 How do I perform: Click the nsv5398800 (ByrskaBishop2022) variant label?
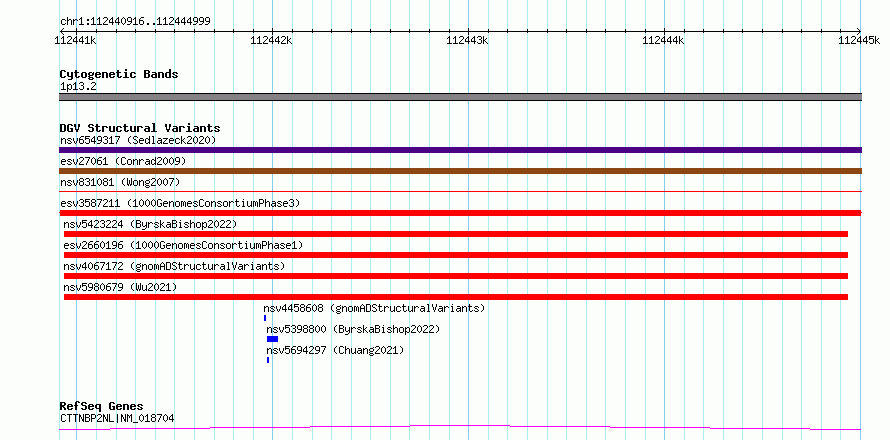[353, 329]
